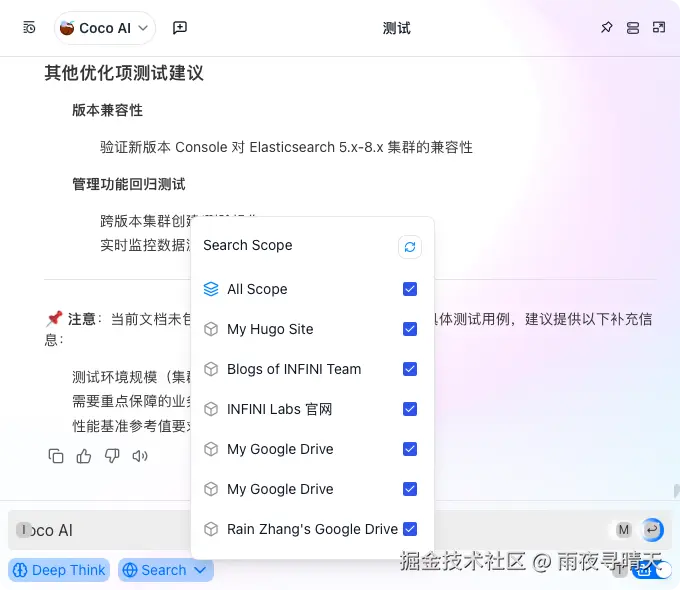This screenshot has height=590, width=680.
Task: Open the chat history panel icon
Action: click(x=29, y=28)
